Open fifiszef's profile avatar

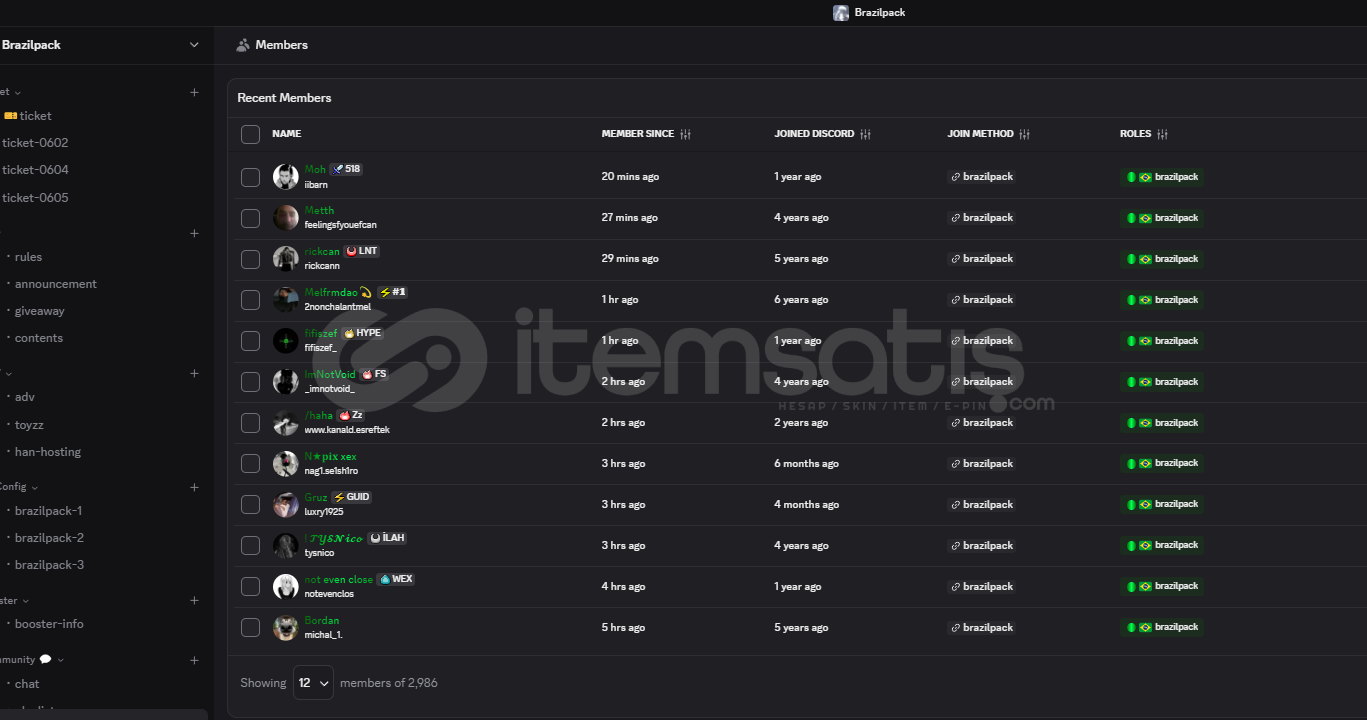286,341
